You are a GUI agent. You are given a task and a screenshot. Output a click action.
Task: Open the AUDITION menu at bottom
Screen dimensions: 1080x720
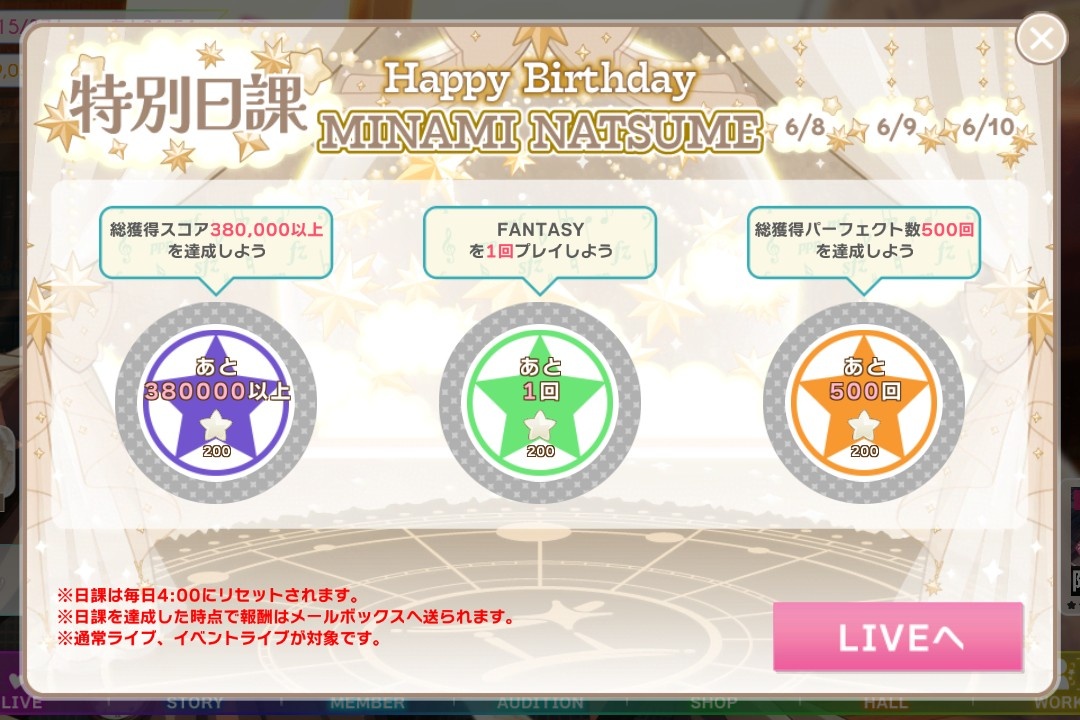point(540,703)
